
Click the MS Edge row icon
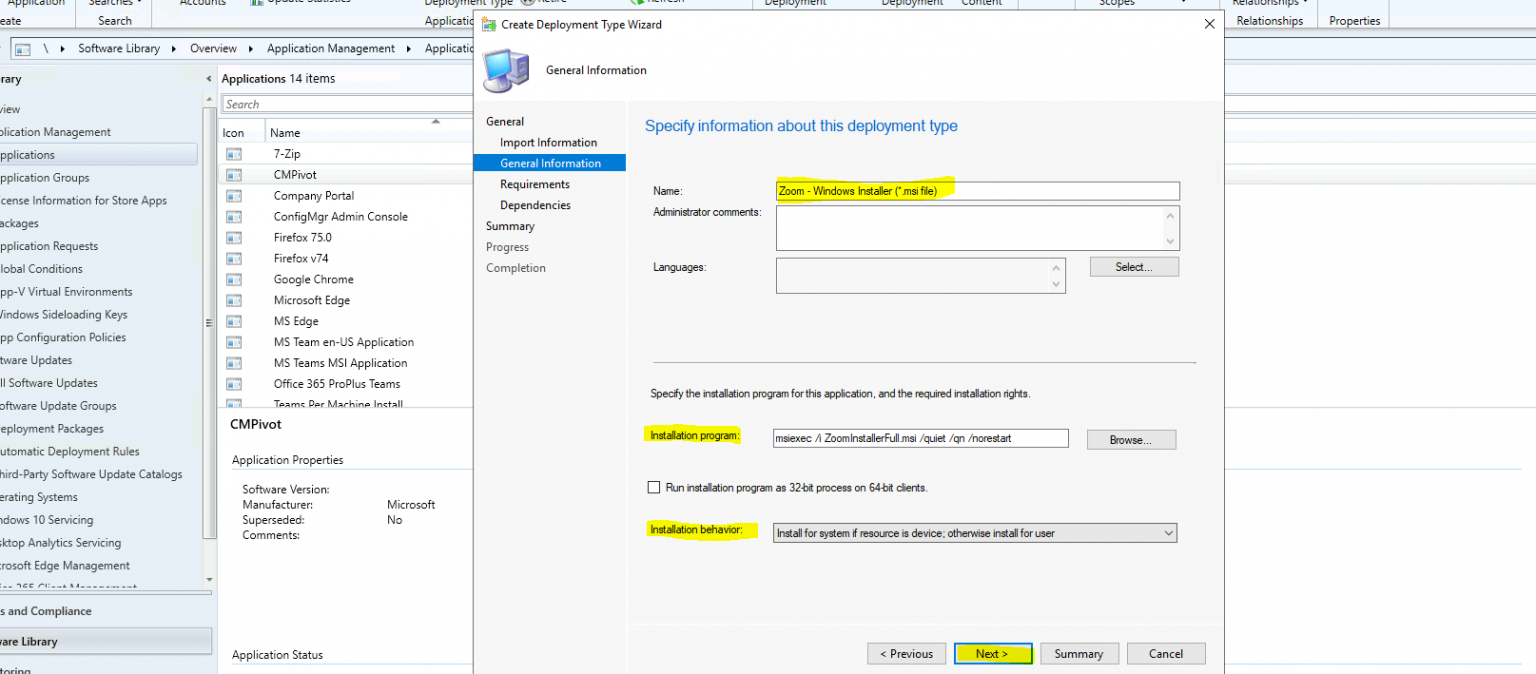(x=234, y=322)
